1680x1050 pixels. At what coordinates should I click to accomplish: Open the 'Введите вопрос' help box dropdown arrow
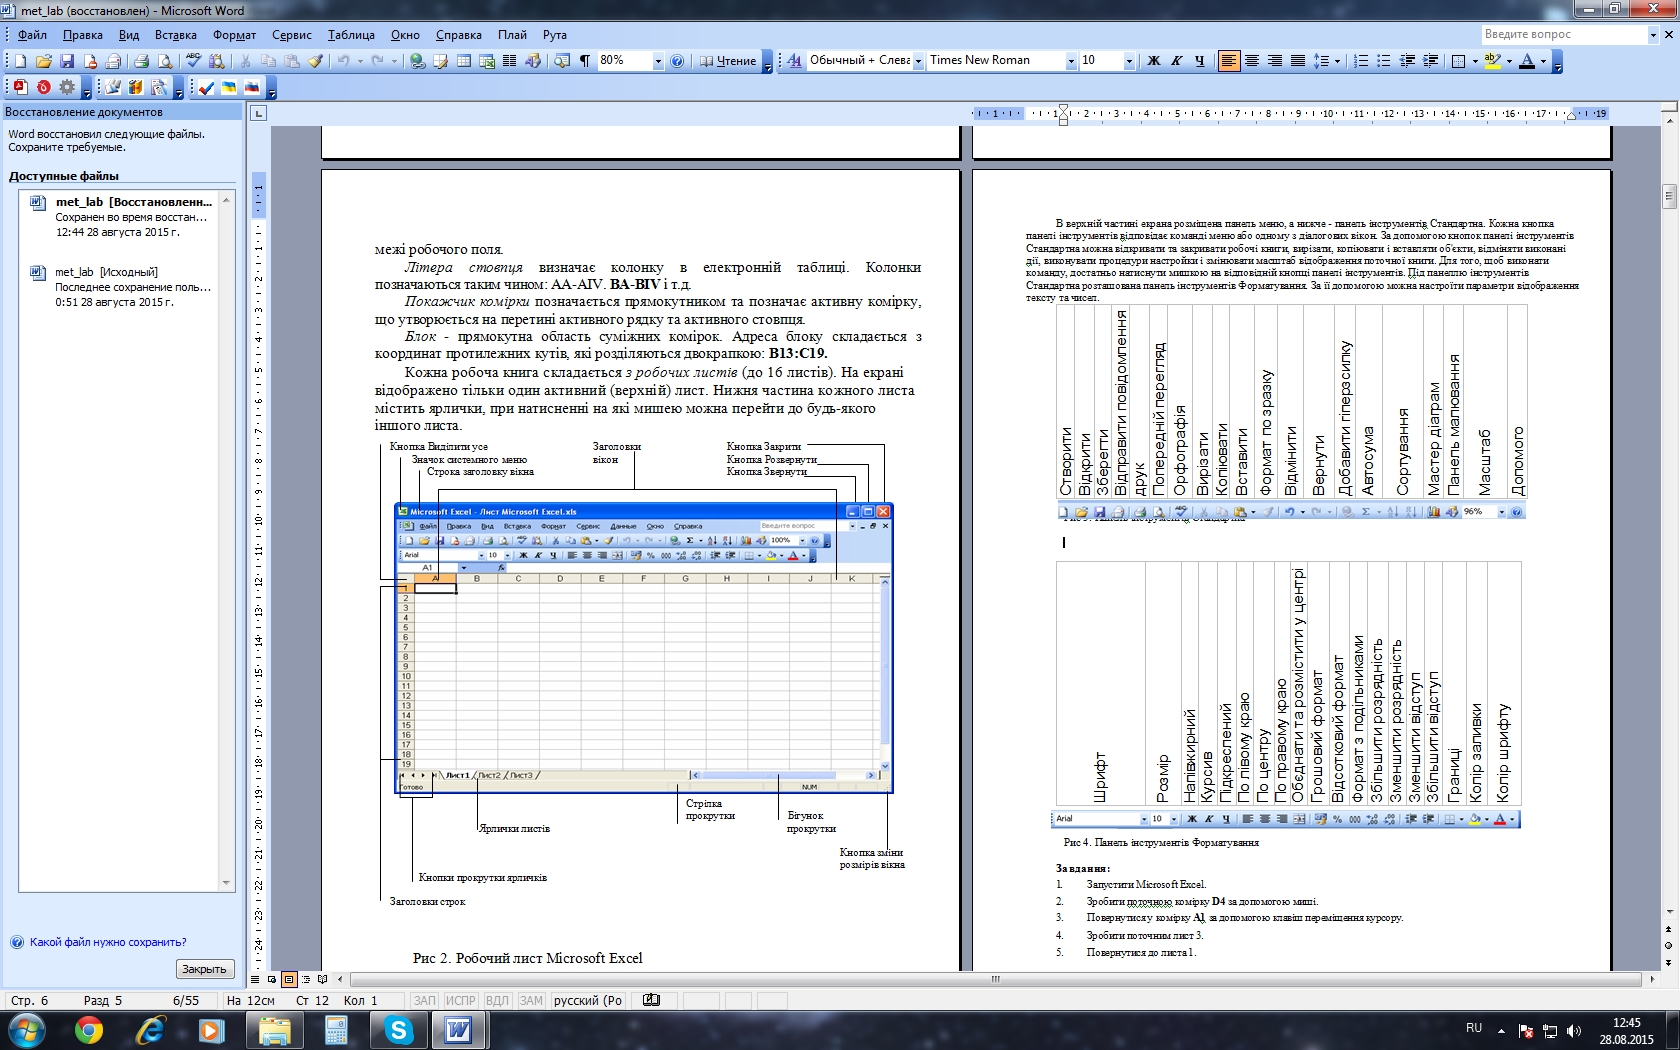pos(1653,35)
